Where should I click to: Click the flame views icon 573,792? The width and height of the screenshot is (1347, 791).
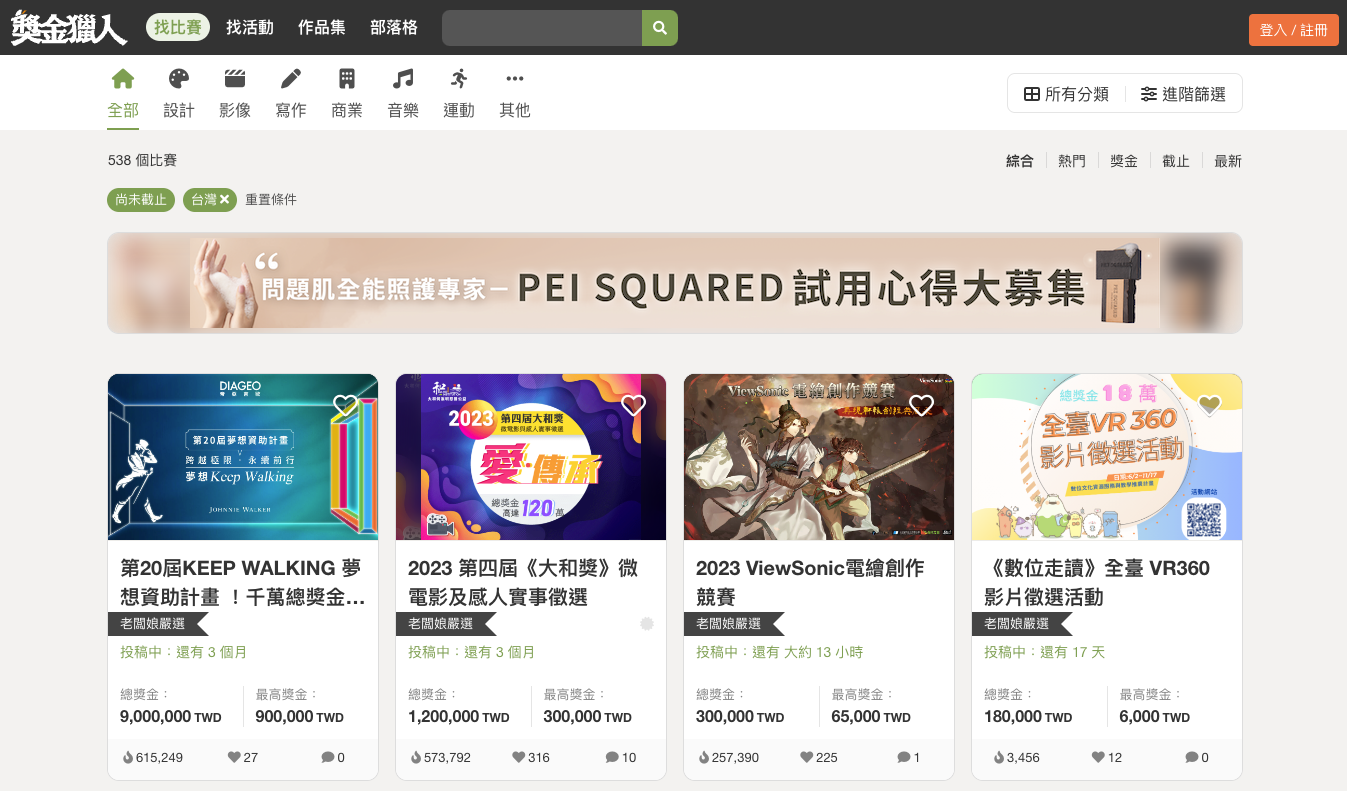click(x=416, y=758)
